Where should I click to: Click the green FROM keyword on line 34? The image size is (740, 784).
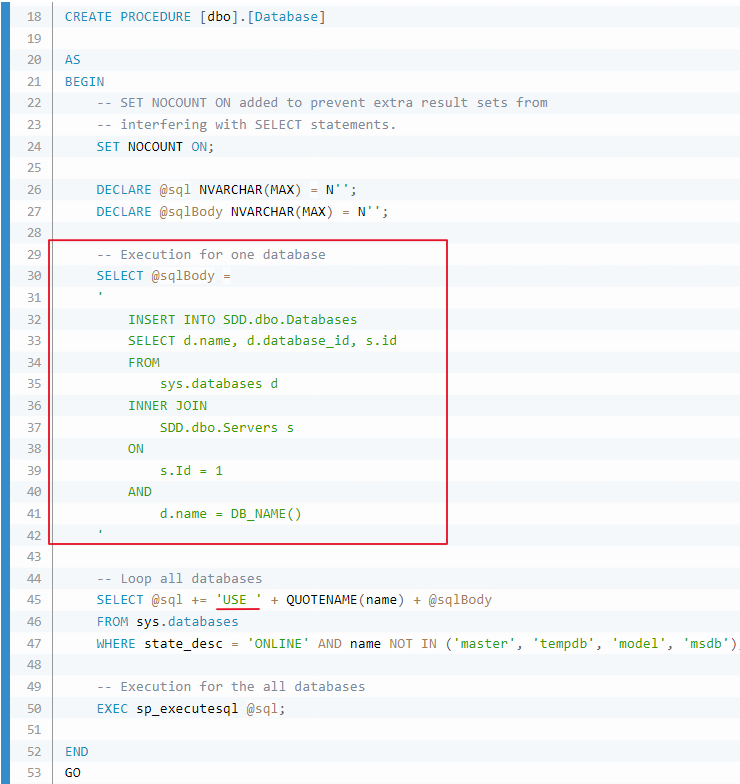[x=144, y=362]
